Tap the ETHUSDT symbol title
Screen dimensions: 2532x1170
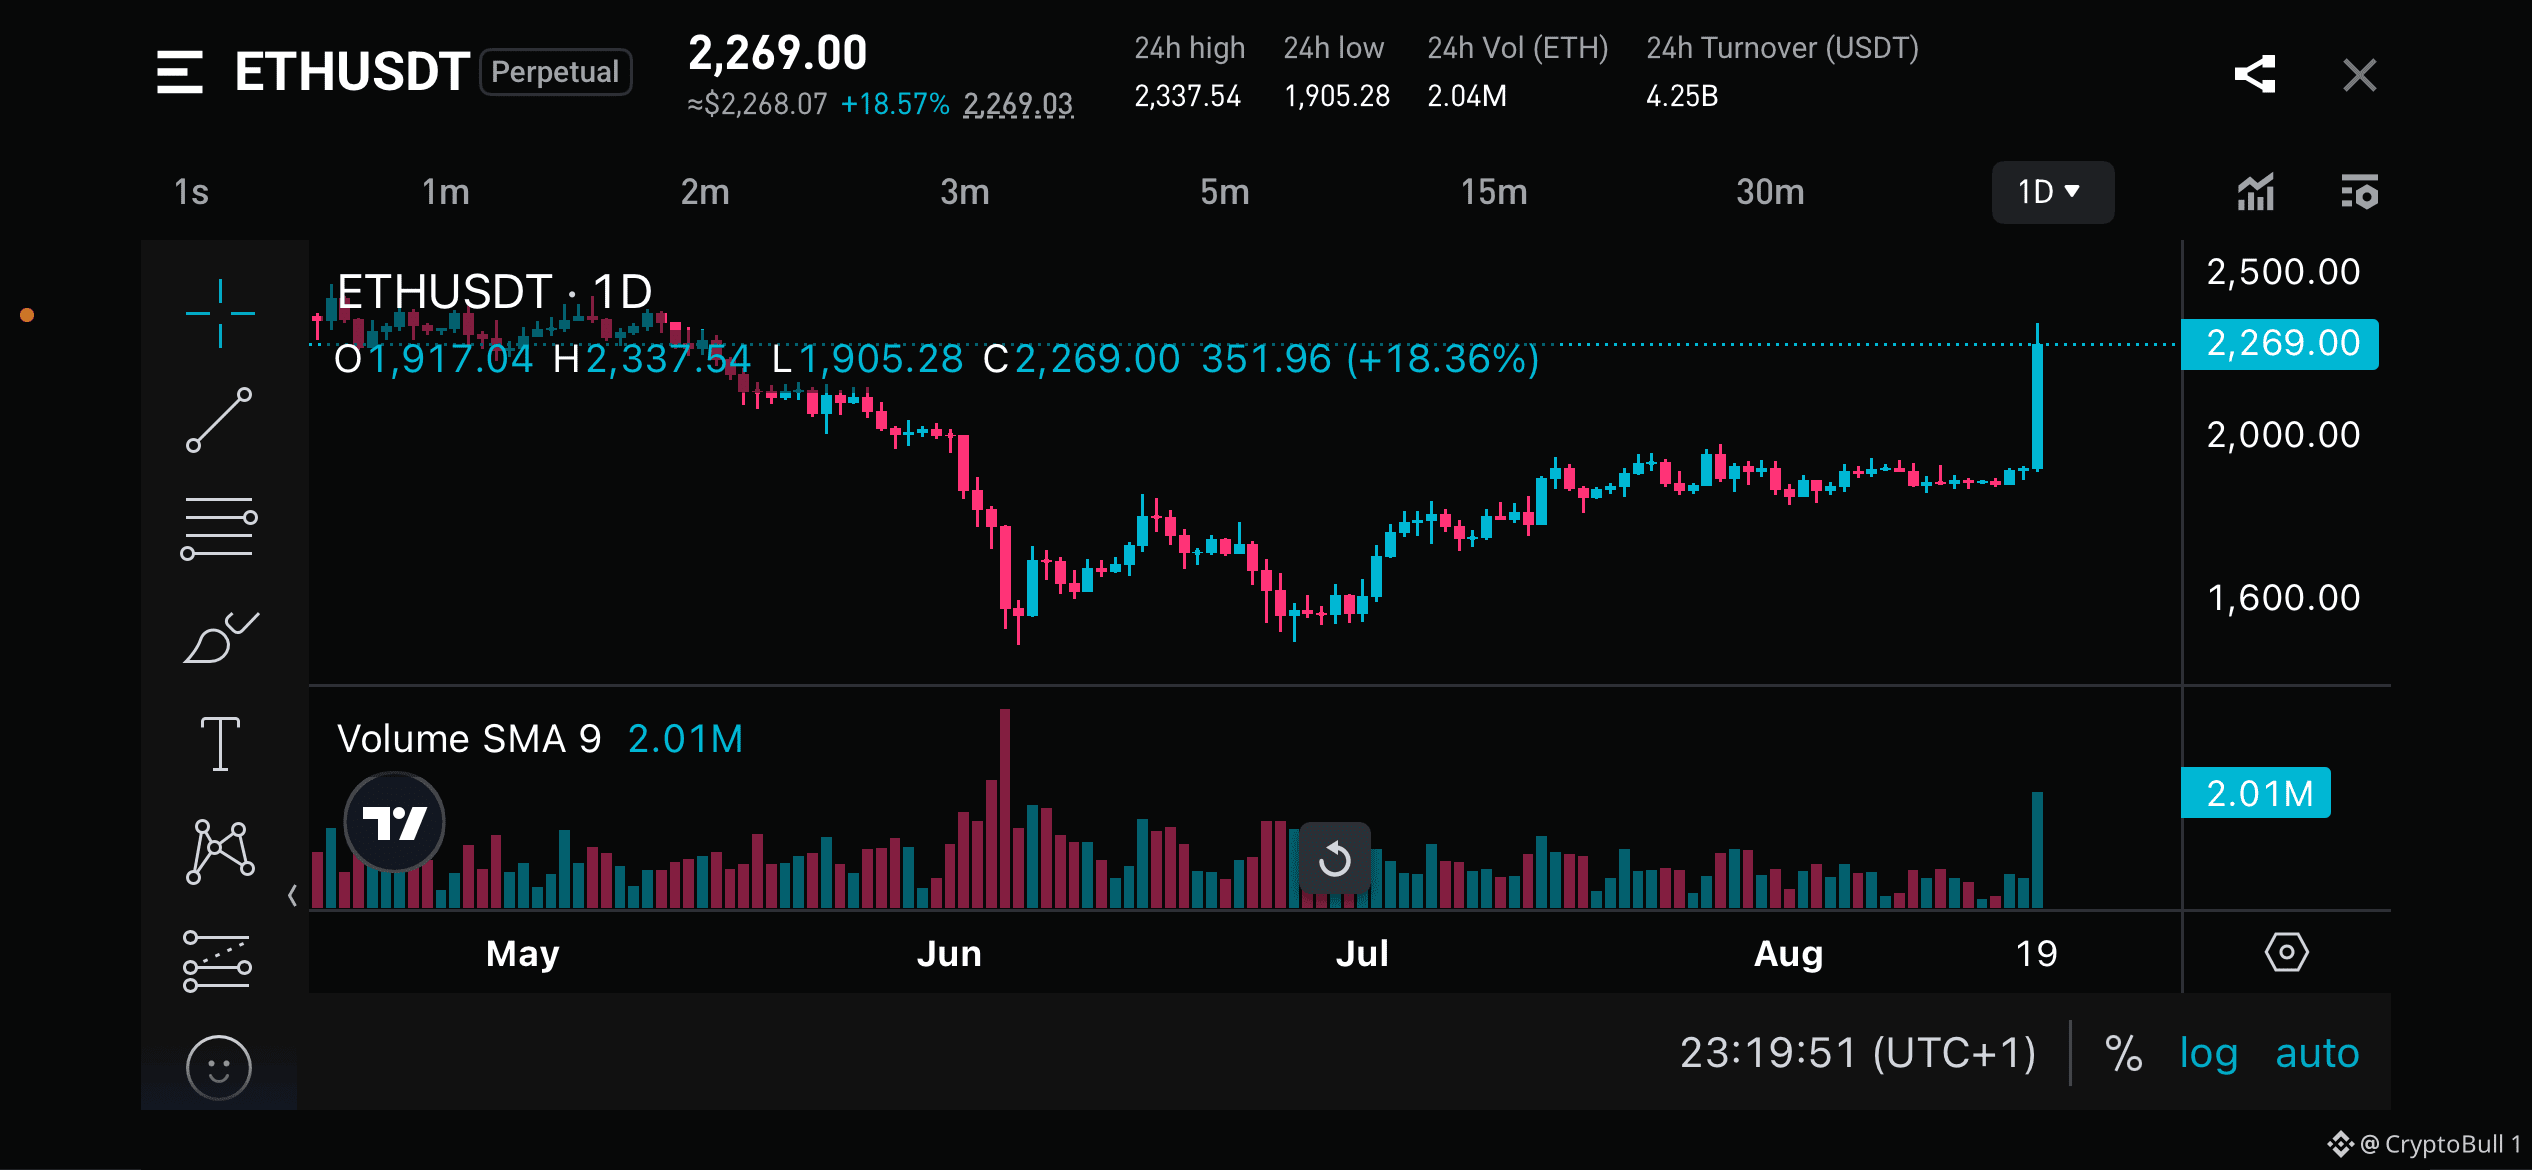click(352, 72)
